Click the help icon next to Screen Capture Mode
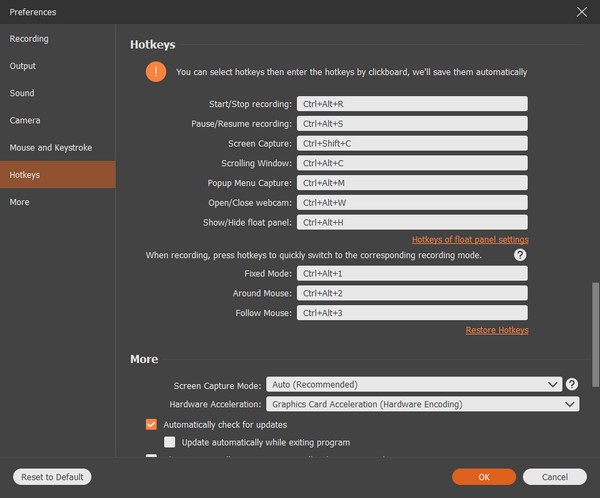 tap(572, 384)
